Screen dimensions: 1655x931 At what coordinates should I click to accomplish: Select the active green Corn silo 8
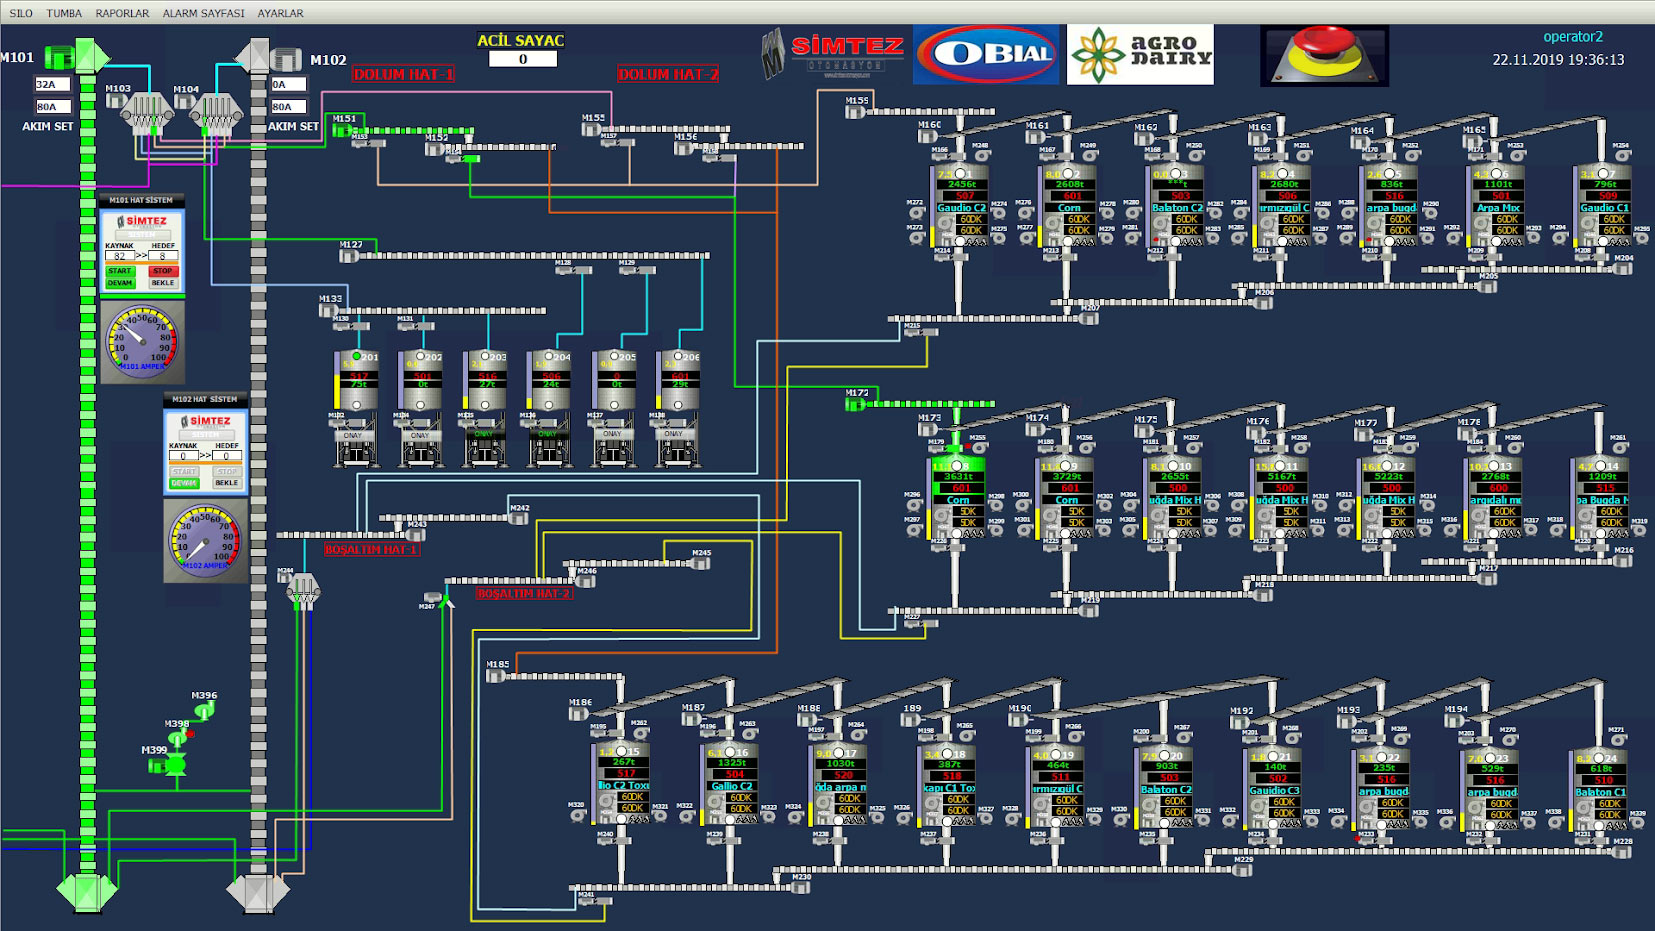(x=958, y=497)
